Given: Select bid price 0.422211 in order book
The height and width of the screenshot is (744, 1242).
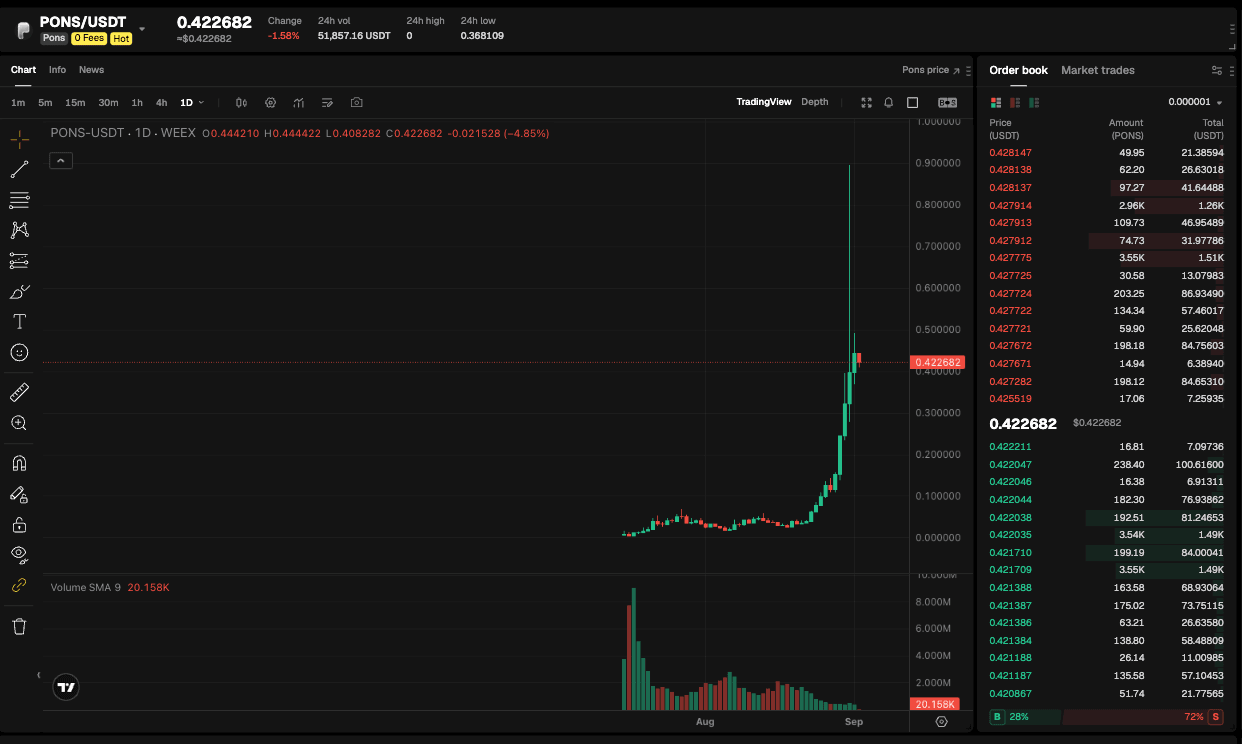Looking at the screenshot, I should tap(1010, 447).
